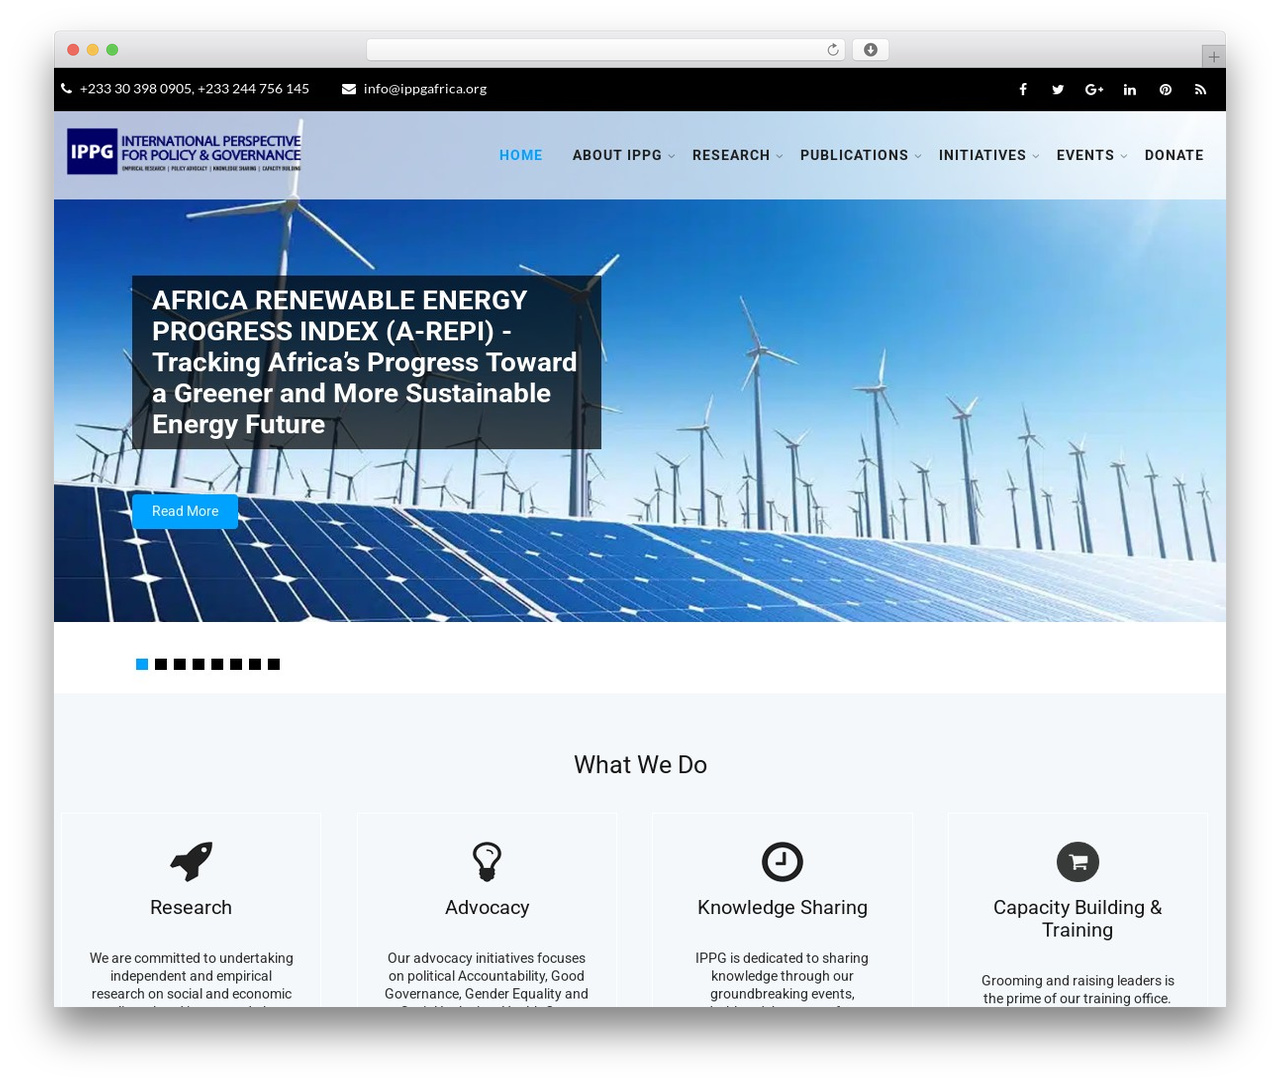Open the LinkedIn social icon
This screenshot has width=1280, height=1084.
pos(1130,90)
